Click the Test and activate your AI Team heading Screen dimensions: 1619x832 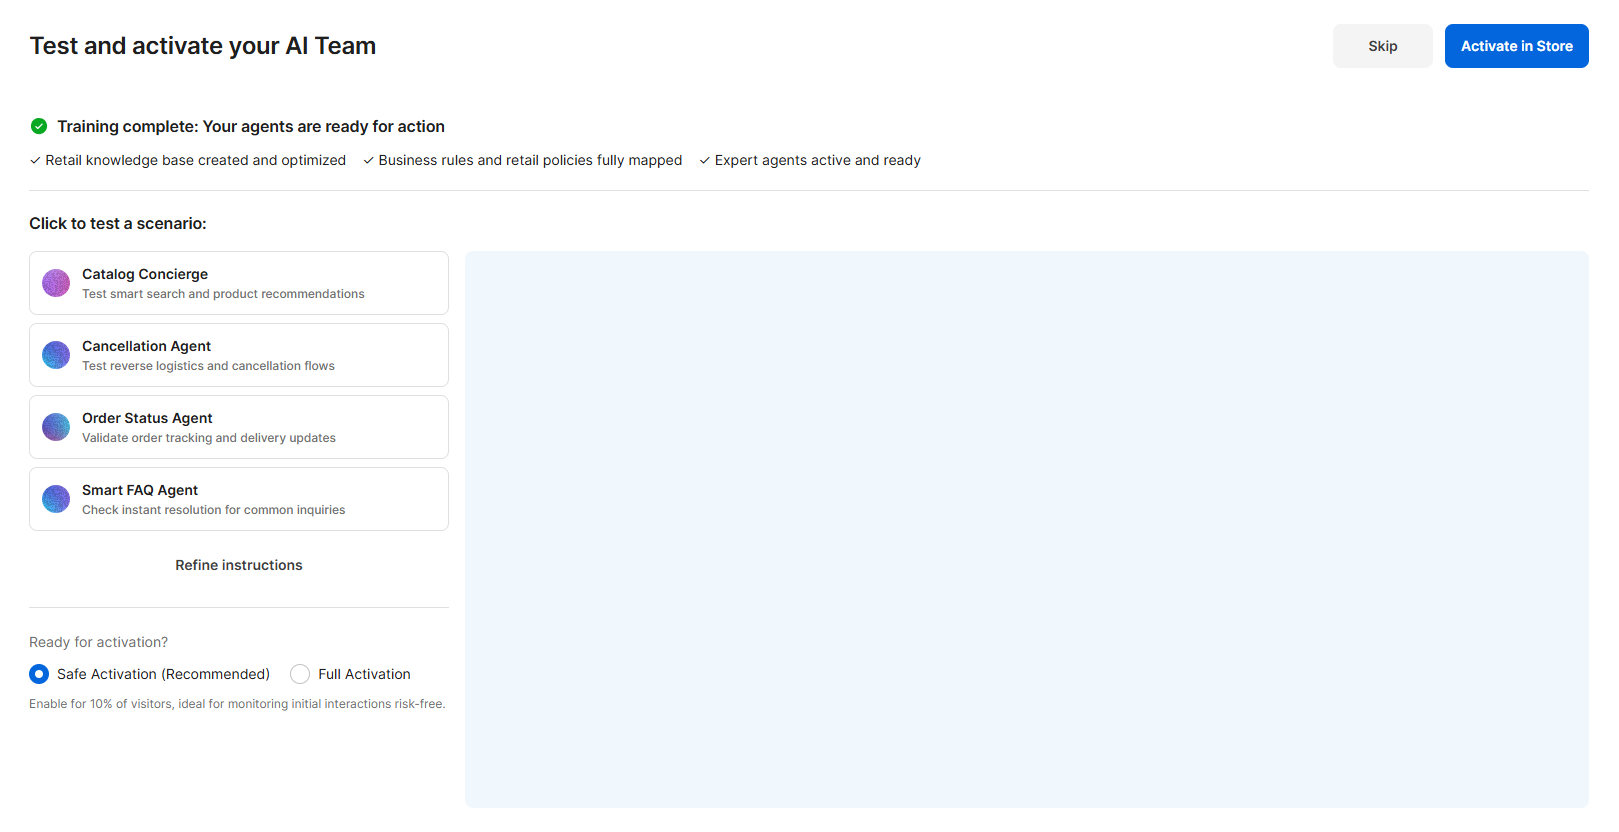203,46
